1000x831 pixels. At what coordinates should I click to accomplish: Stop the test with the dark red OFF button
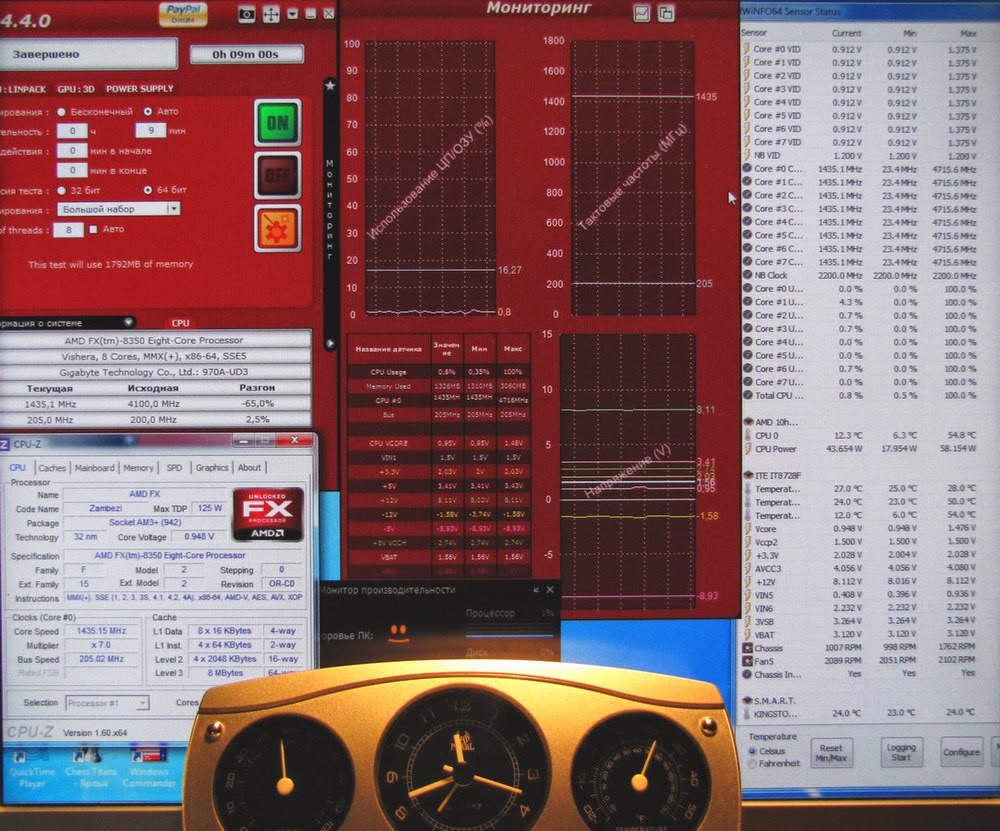point(277,175)
